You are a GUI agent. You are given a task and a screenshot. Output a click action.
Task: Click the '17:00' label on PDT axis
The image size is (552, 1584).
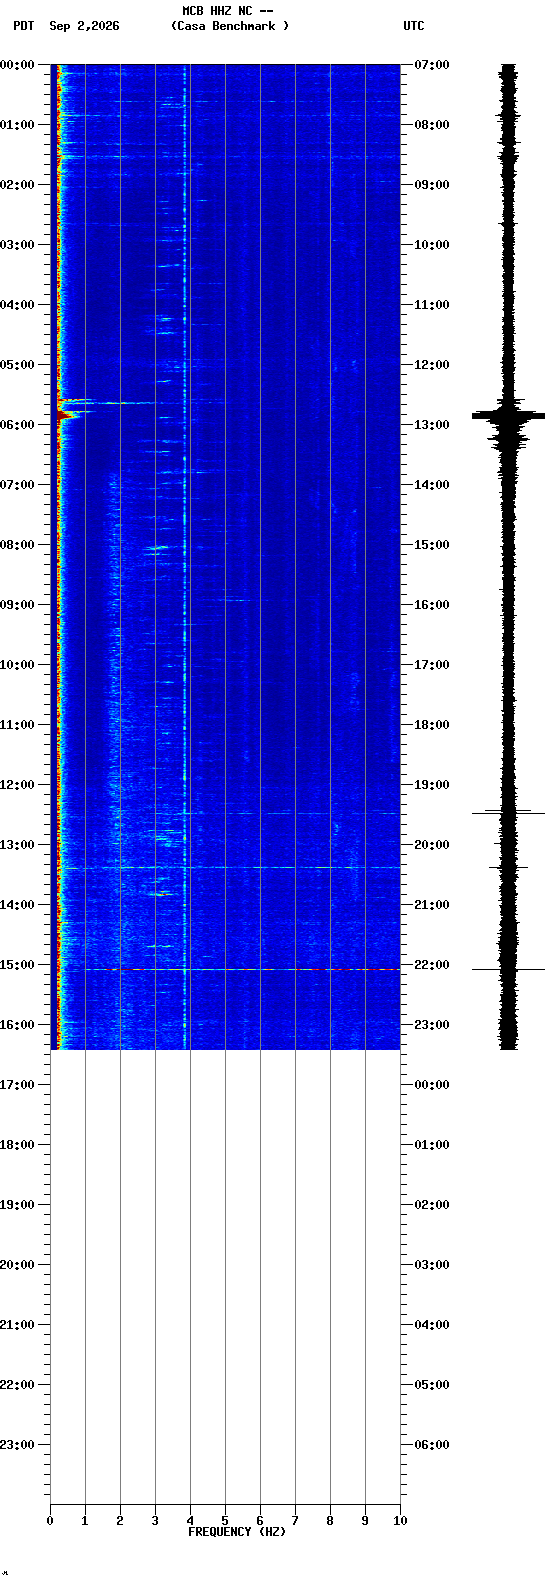pos(17,1085)
